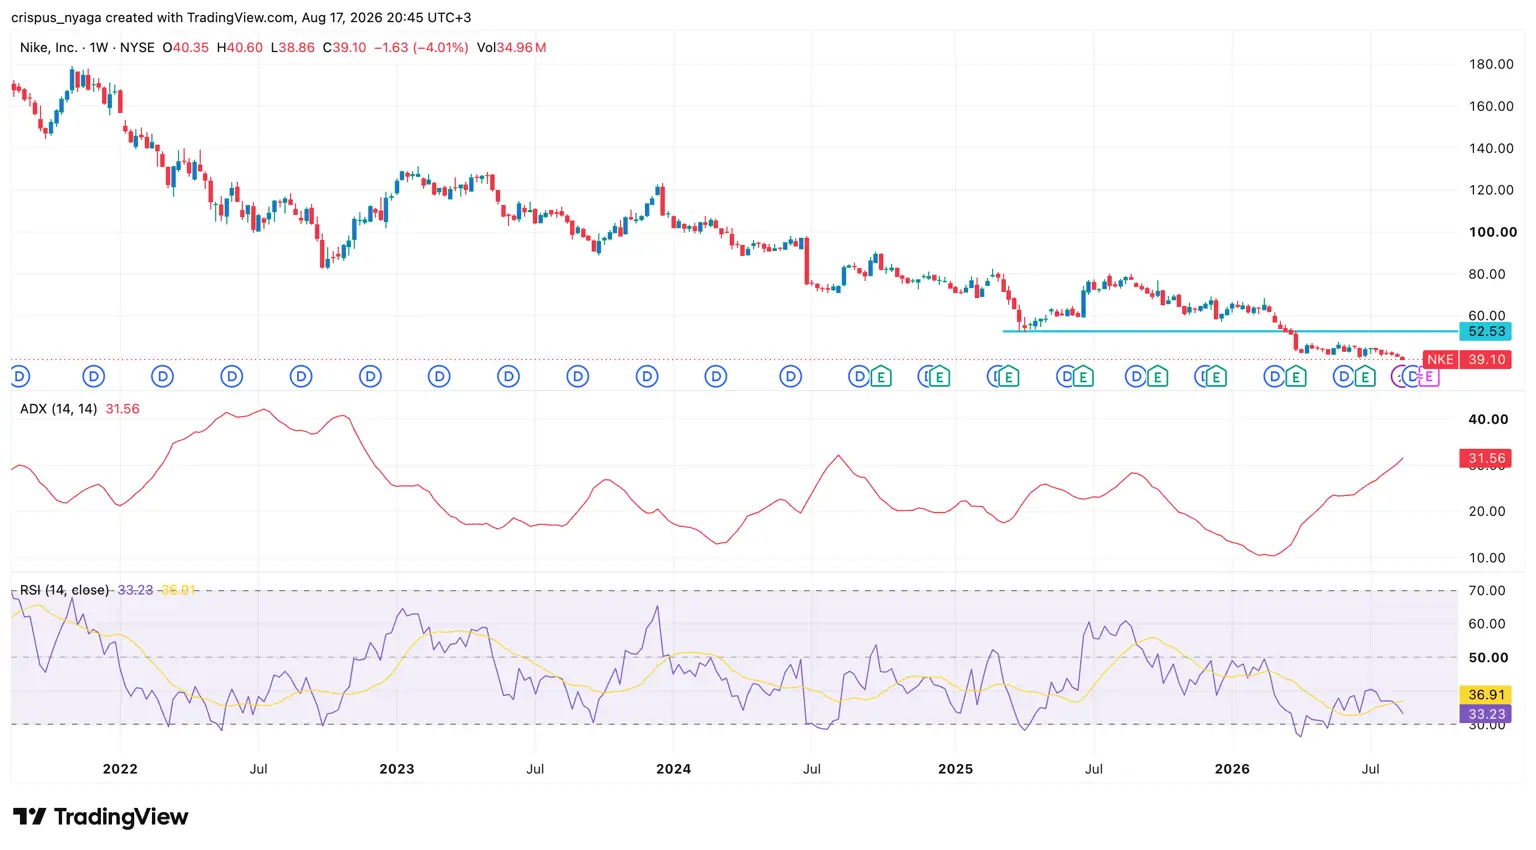
Task: Select the 40.00 ADX scale label
Action: tap(1488, 419)
